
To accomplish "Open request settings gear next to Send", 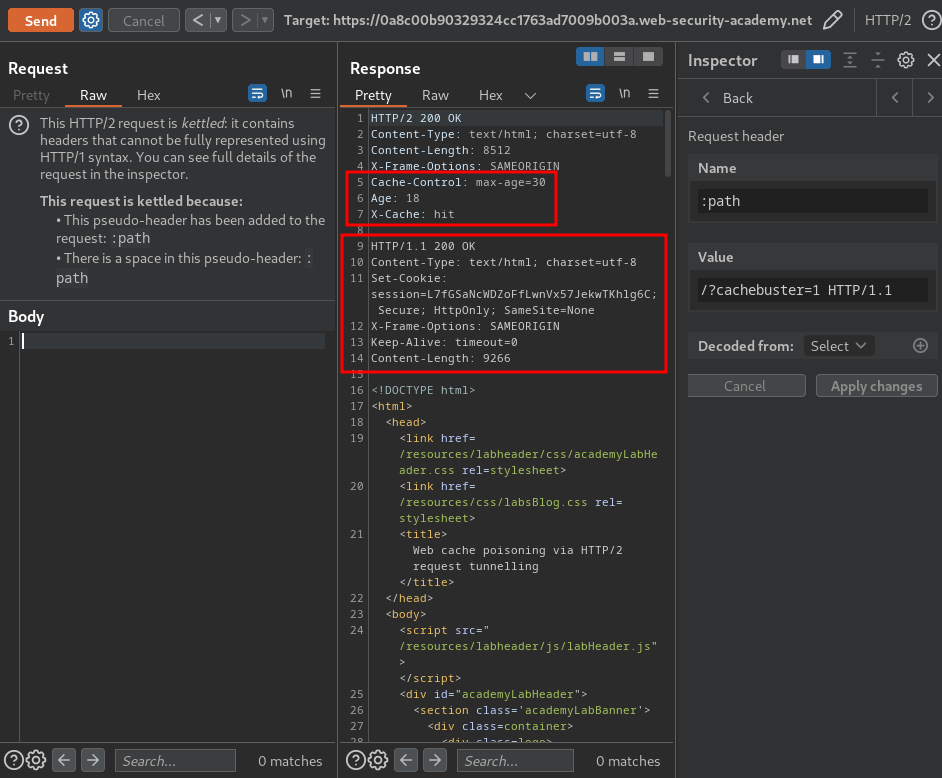I will pos(91,20).
